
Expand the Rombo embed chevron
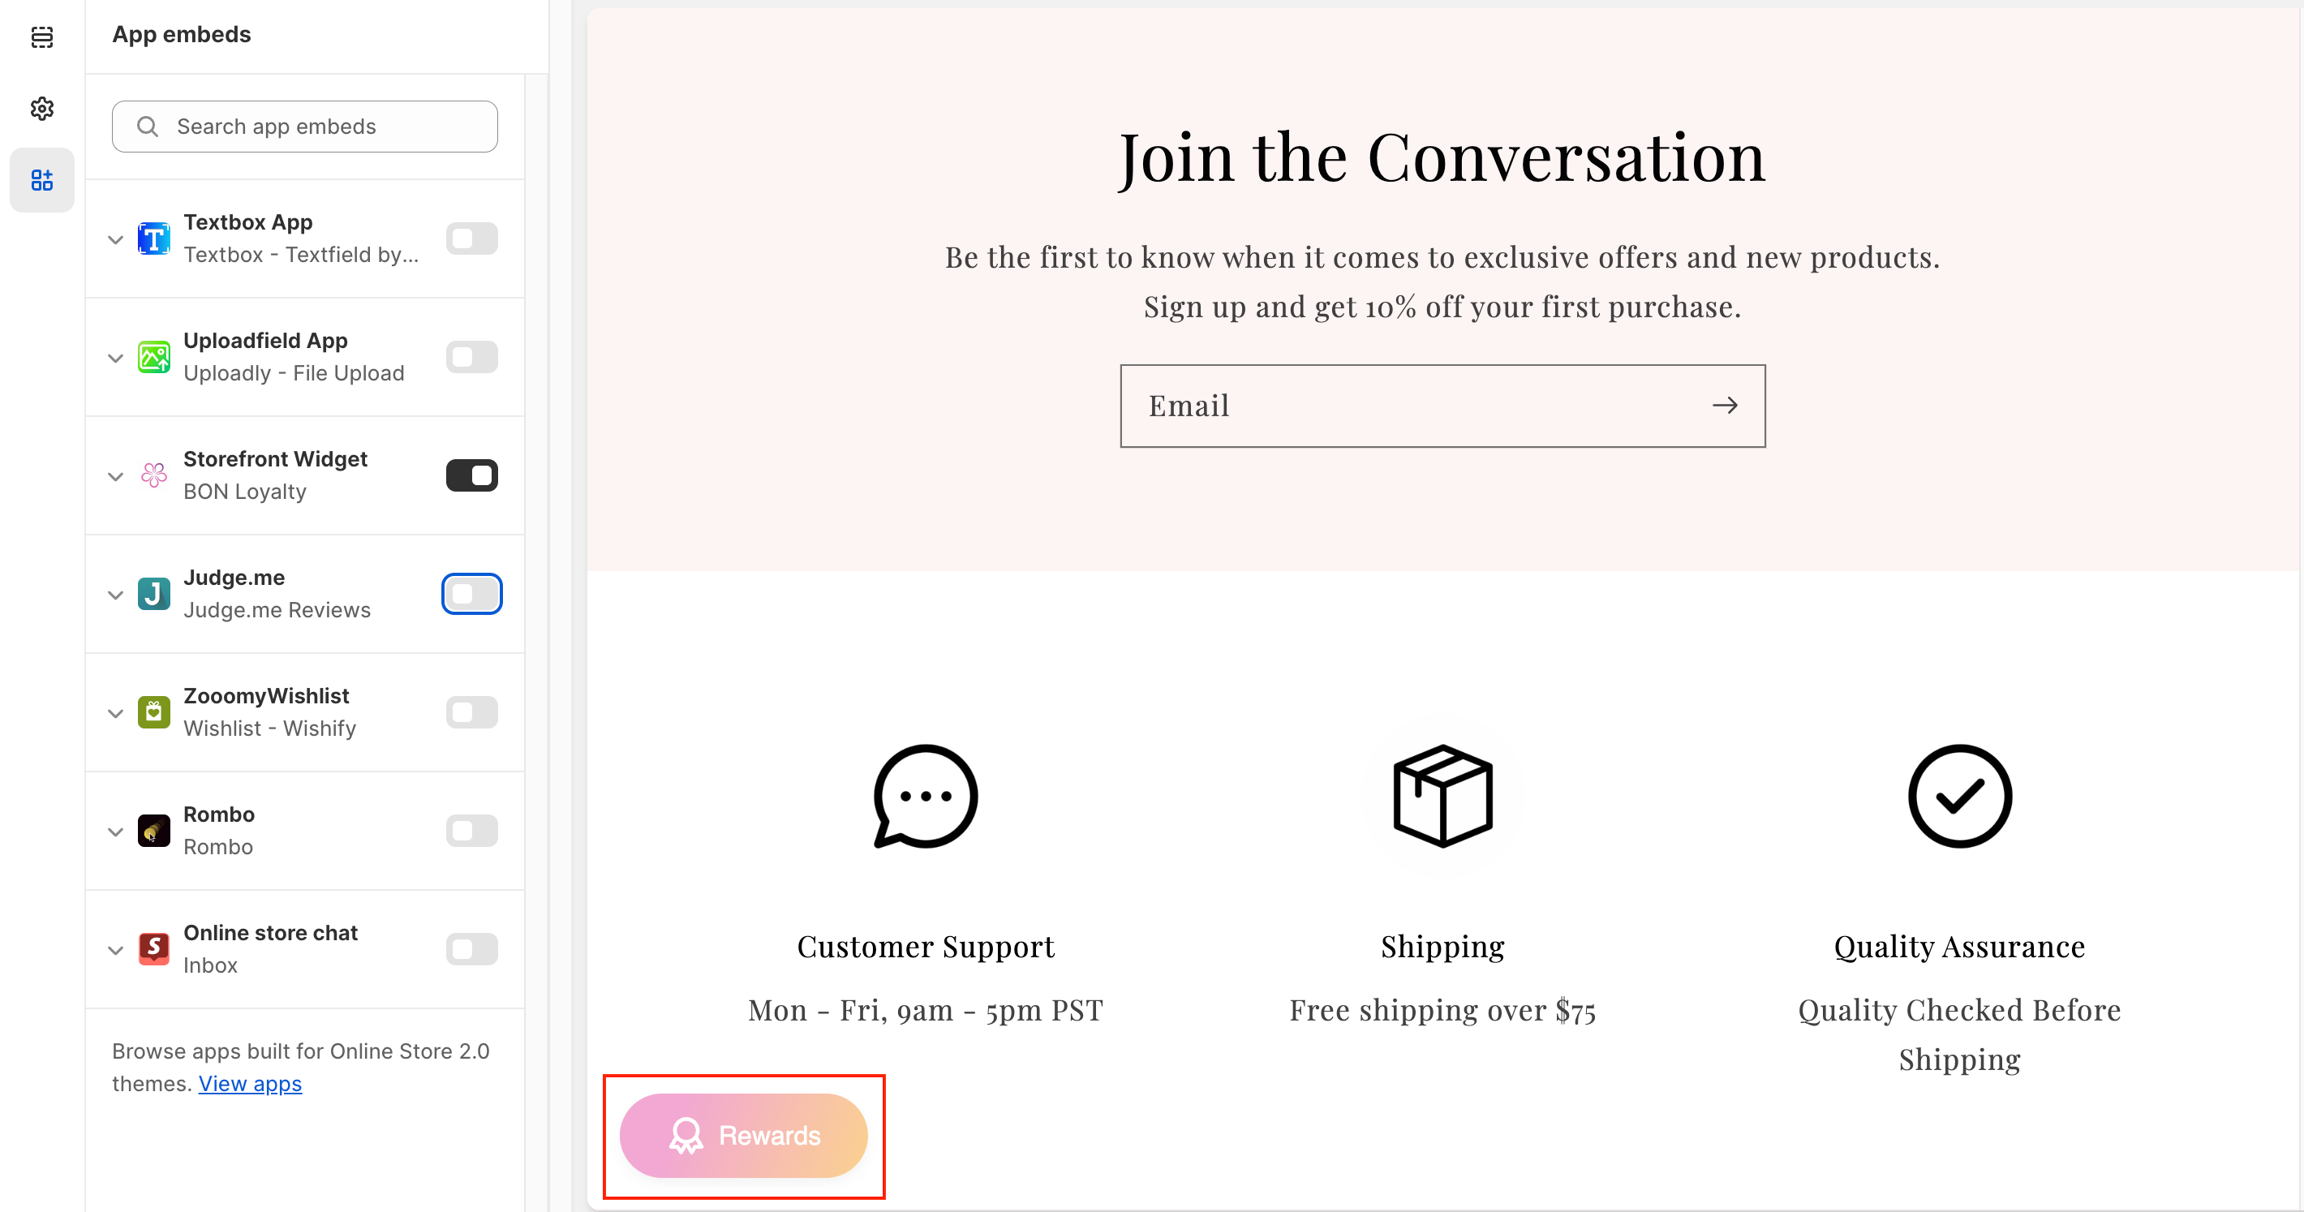tap(116, 832)
